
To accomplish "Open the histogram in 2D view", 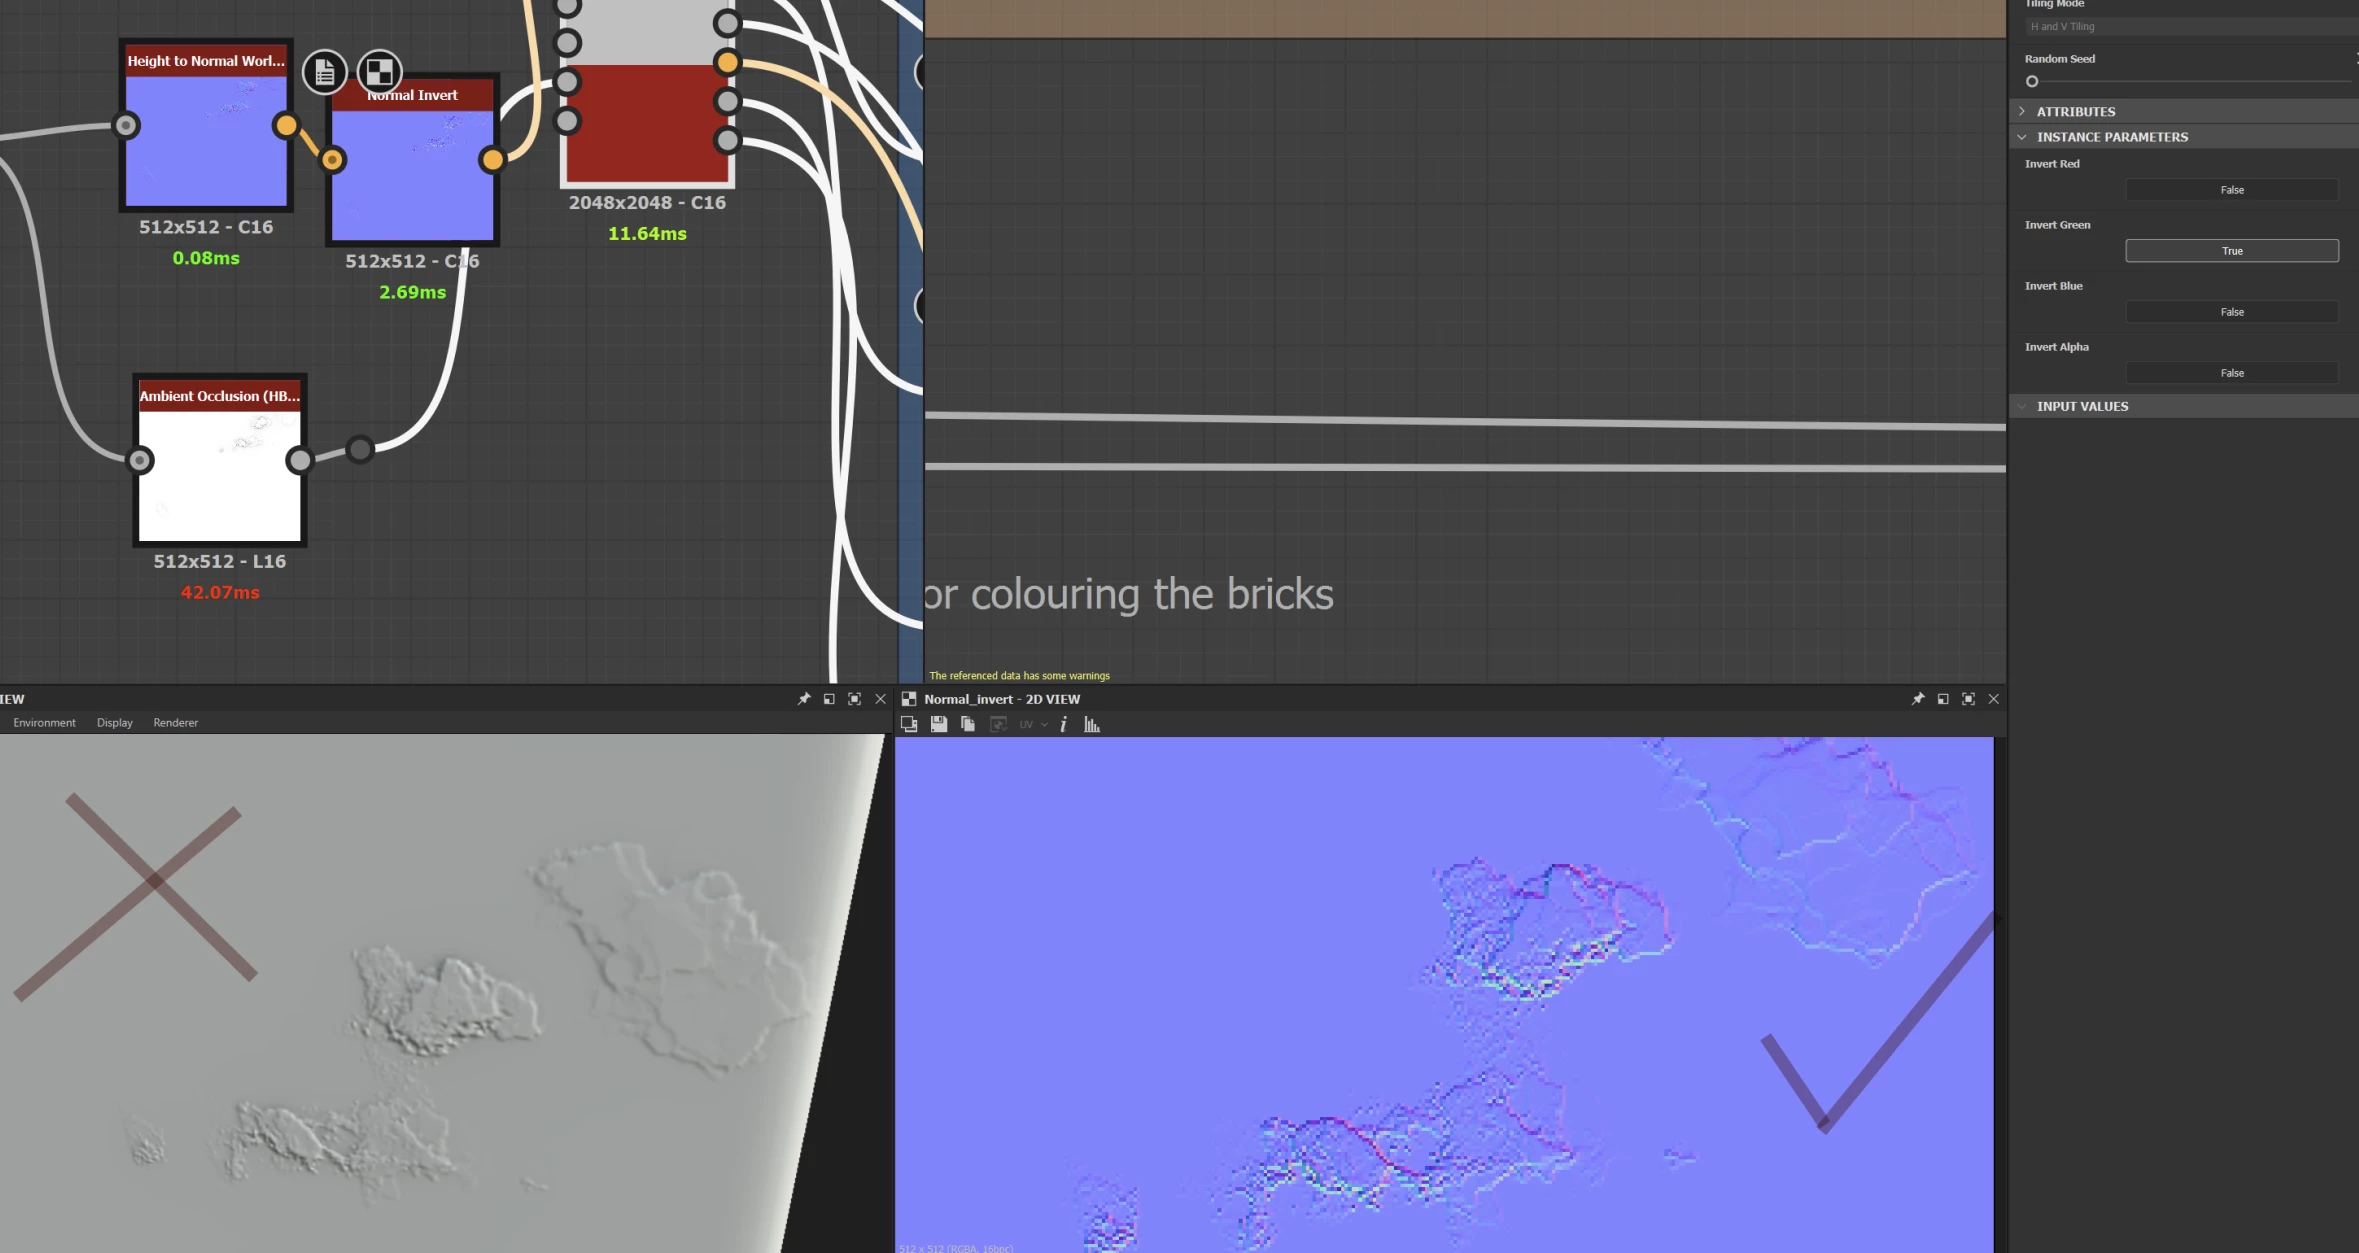I will pos(1091,724).
